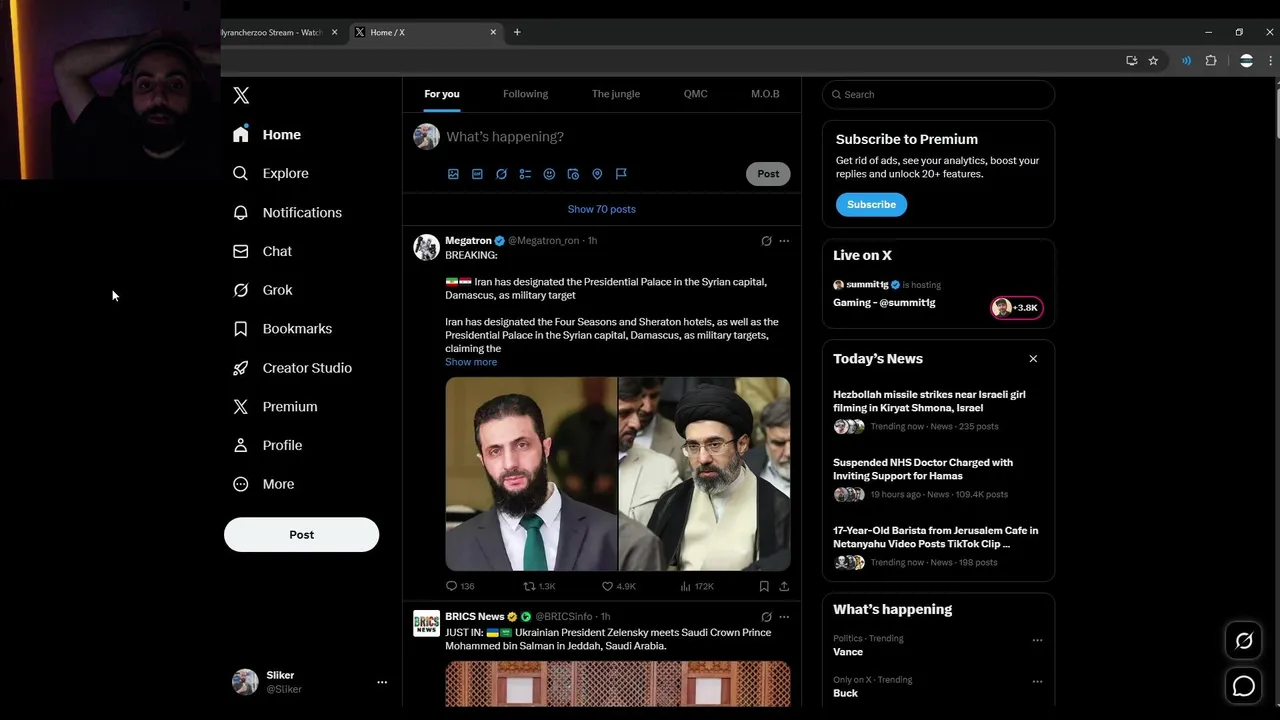Screen dimensions: 1280x720
Task: Click the compose box Post button
Action: (768, 174)
